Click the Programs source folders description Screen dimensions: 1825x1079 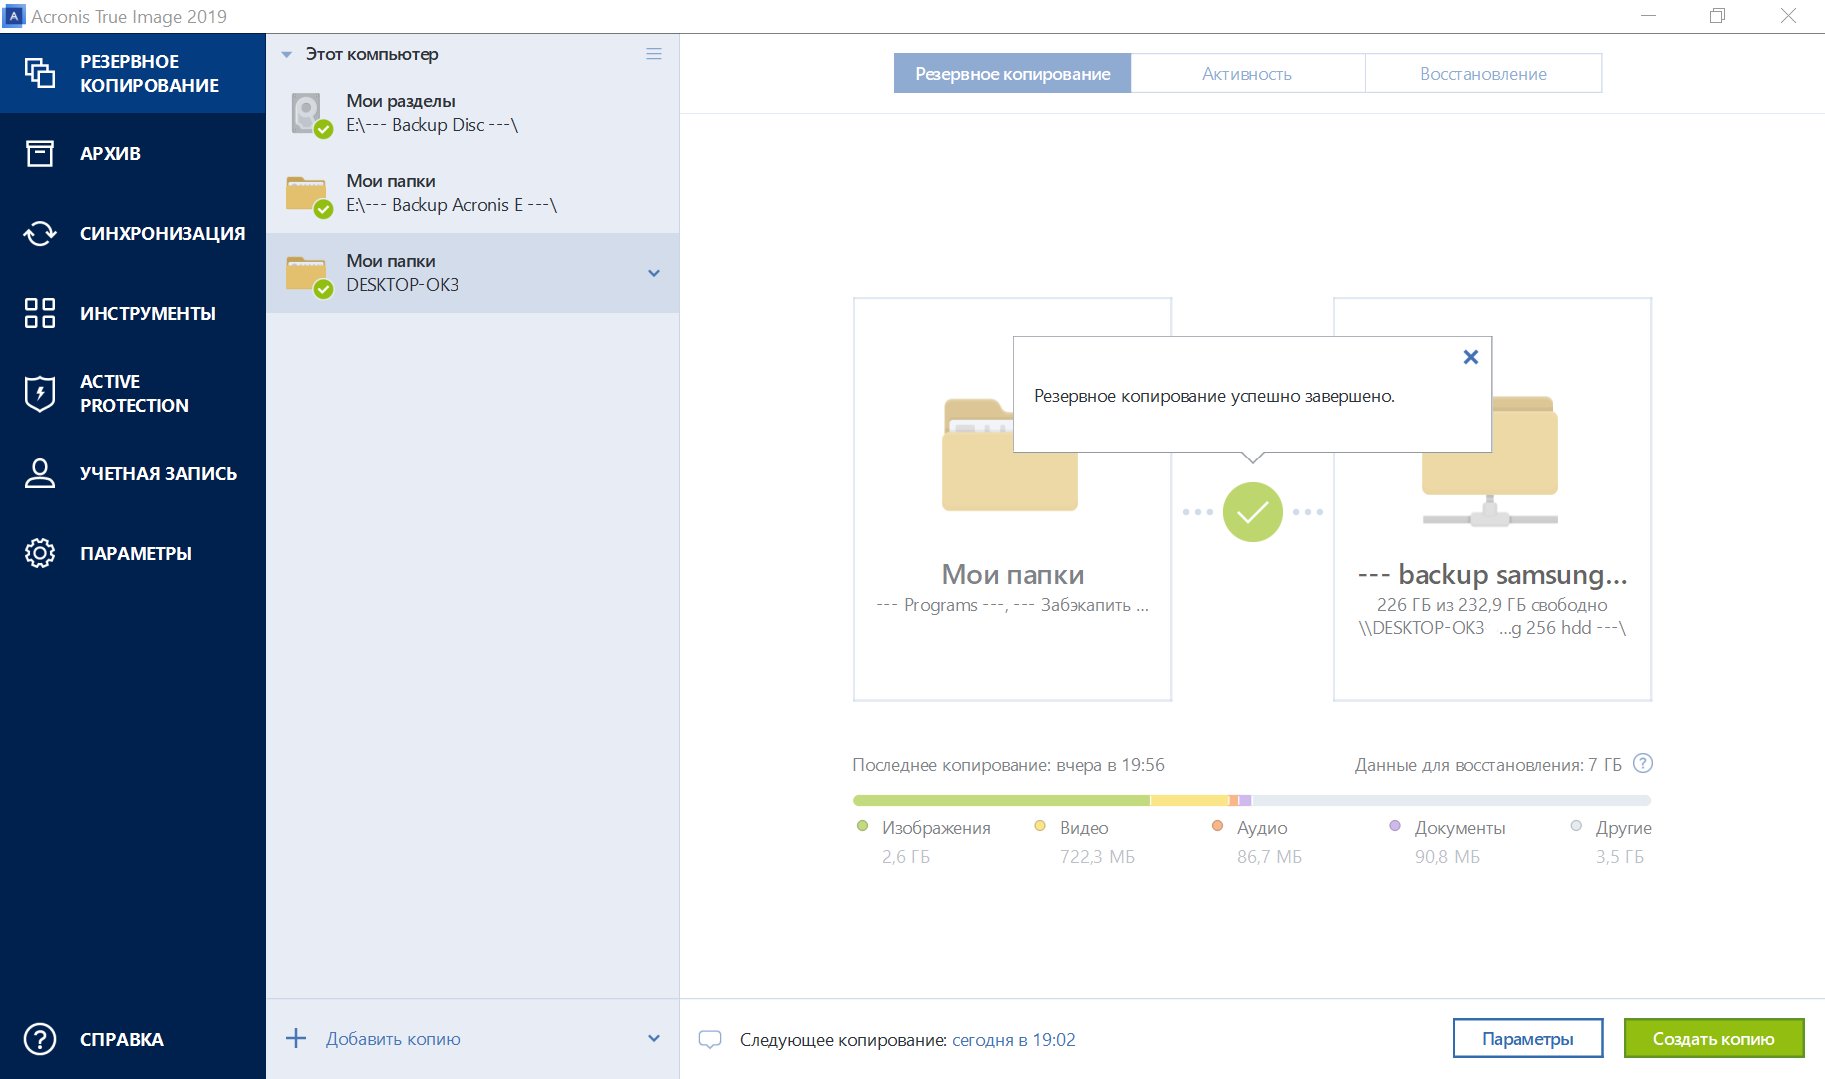pyautogui.click(x=1013, y=605)
